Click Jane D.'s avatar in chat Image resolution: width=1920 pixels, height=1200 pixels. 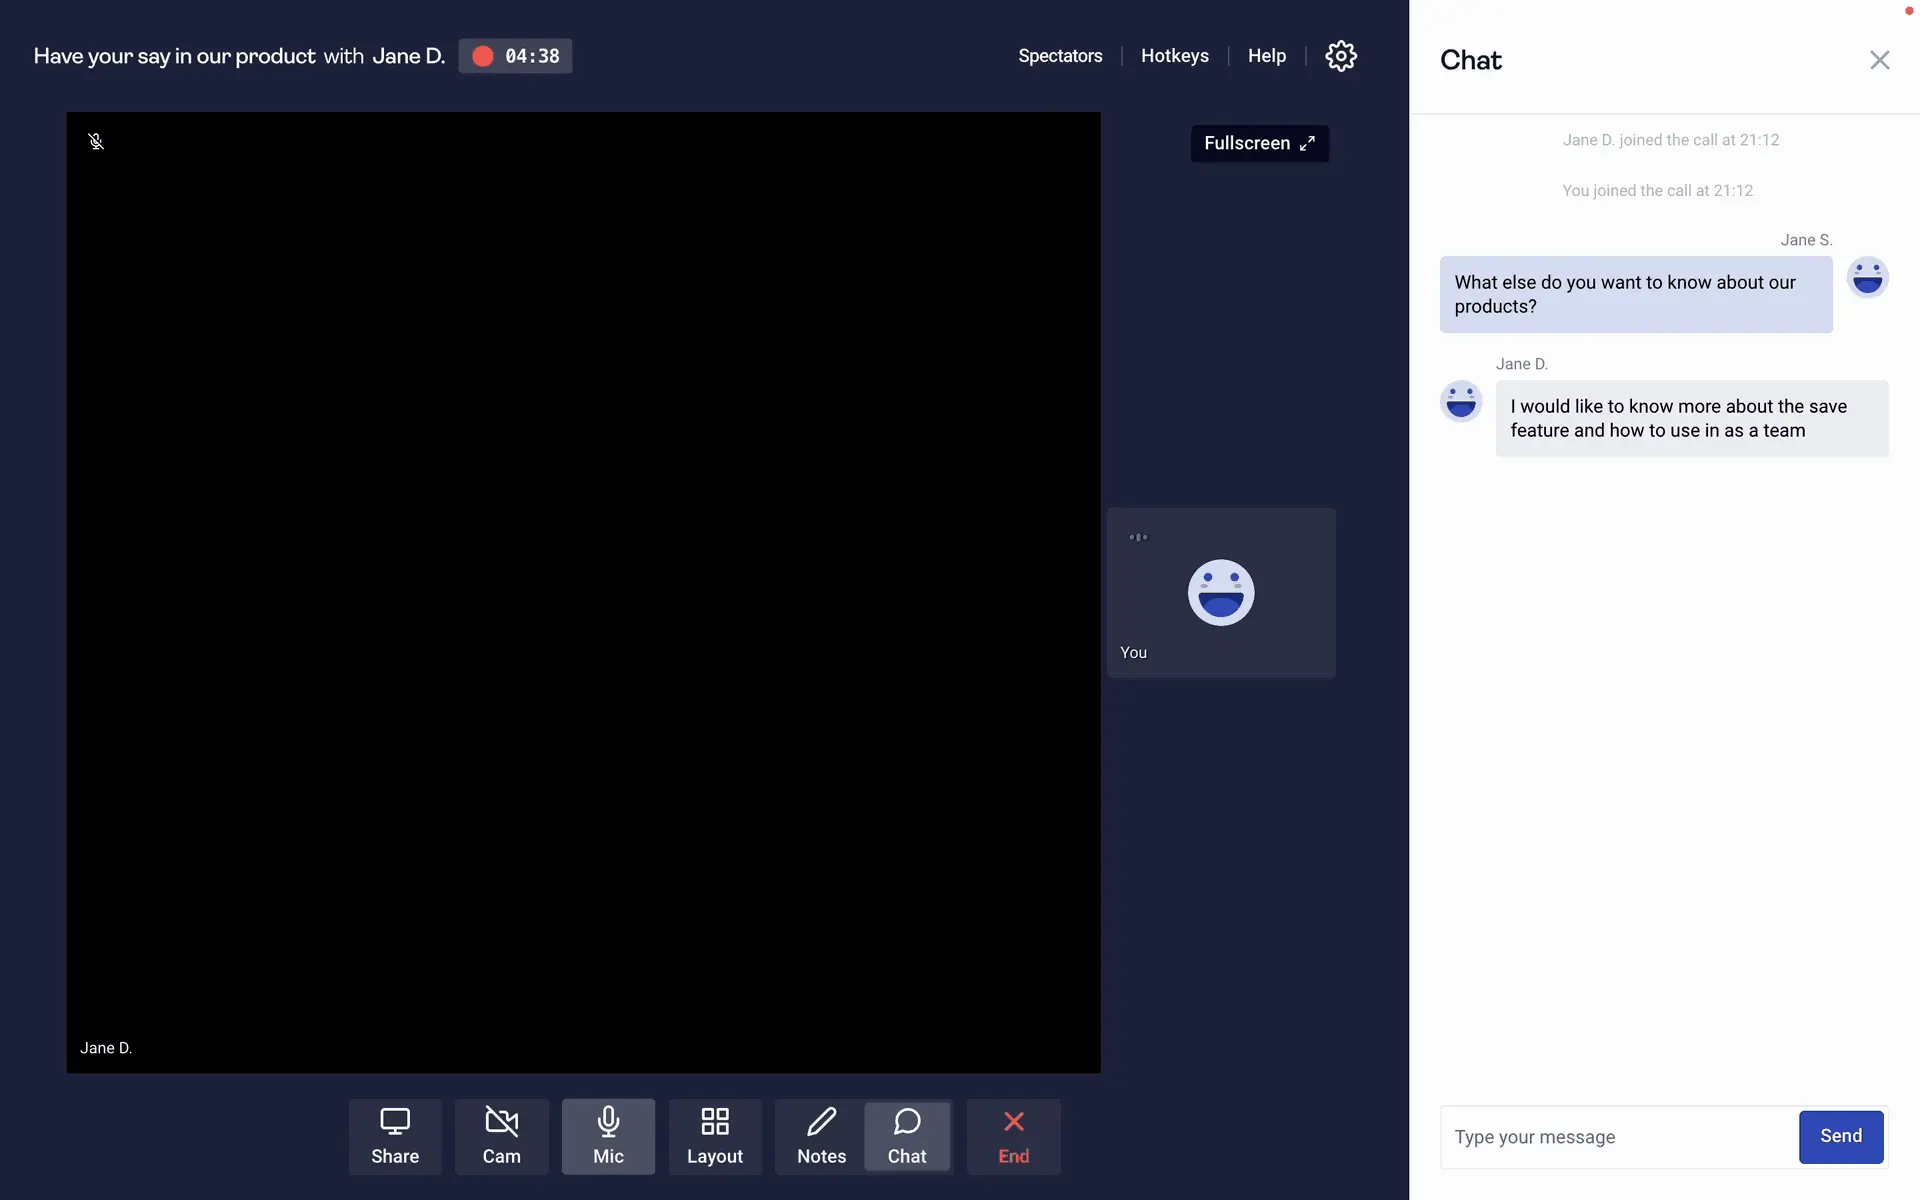(x=1461, y=401)
